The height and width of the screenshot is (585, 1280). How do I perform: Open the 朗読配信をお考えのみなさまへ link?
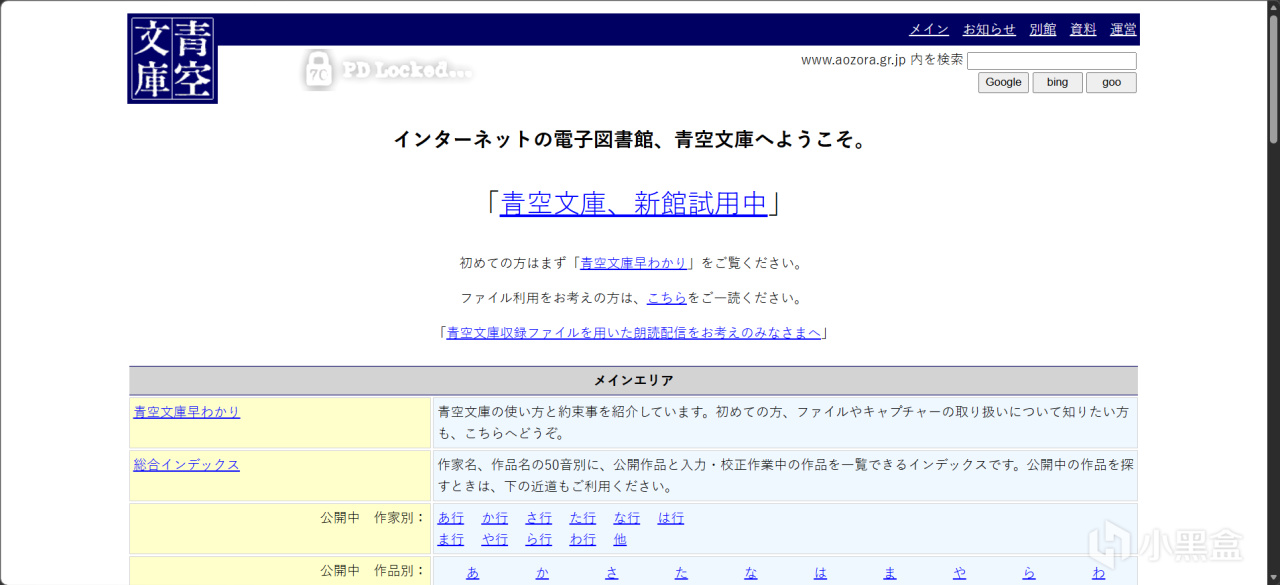[634, 333]
